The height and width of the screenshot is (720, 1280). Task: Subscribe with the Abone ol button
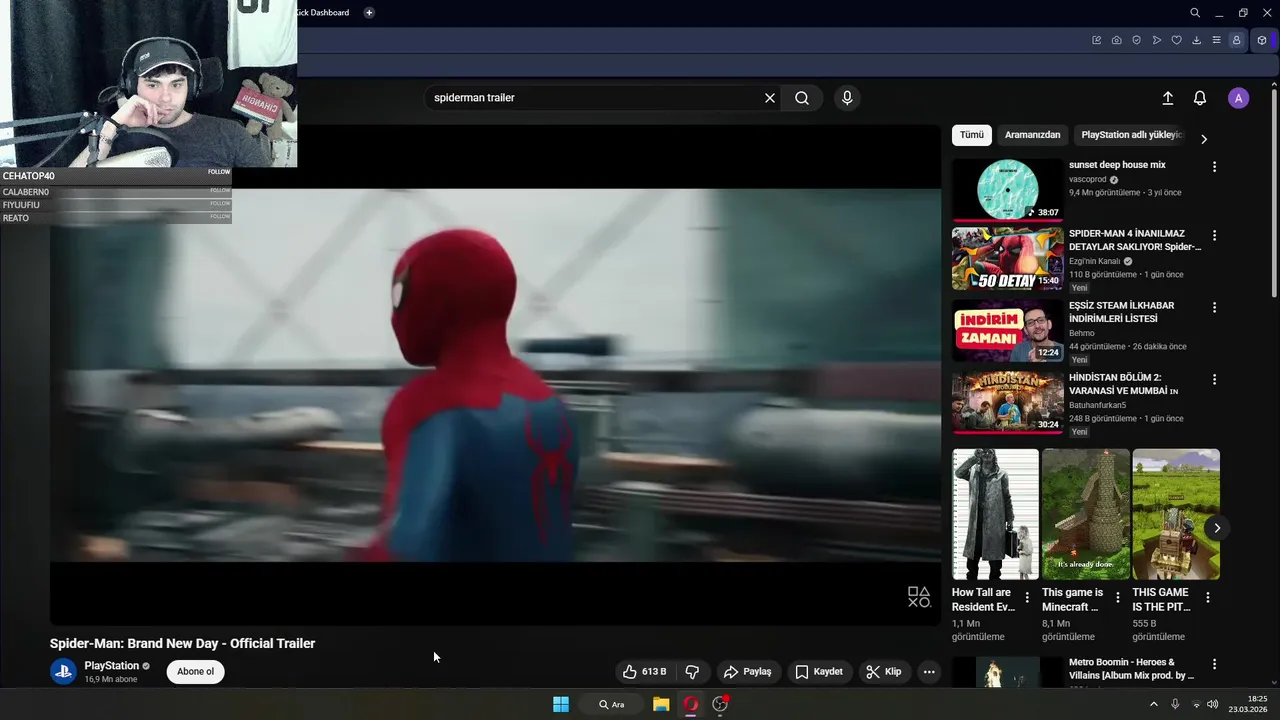pos(196,672)
